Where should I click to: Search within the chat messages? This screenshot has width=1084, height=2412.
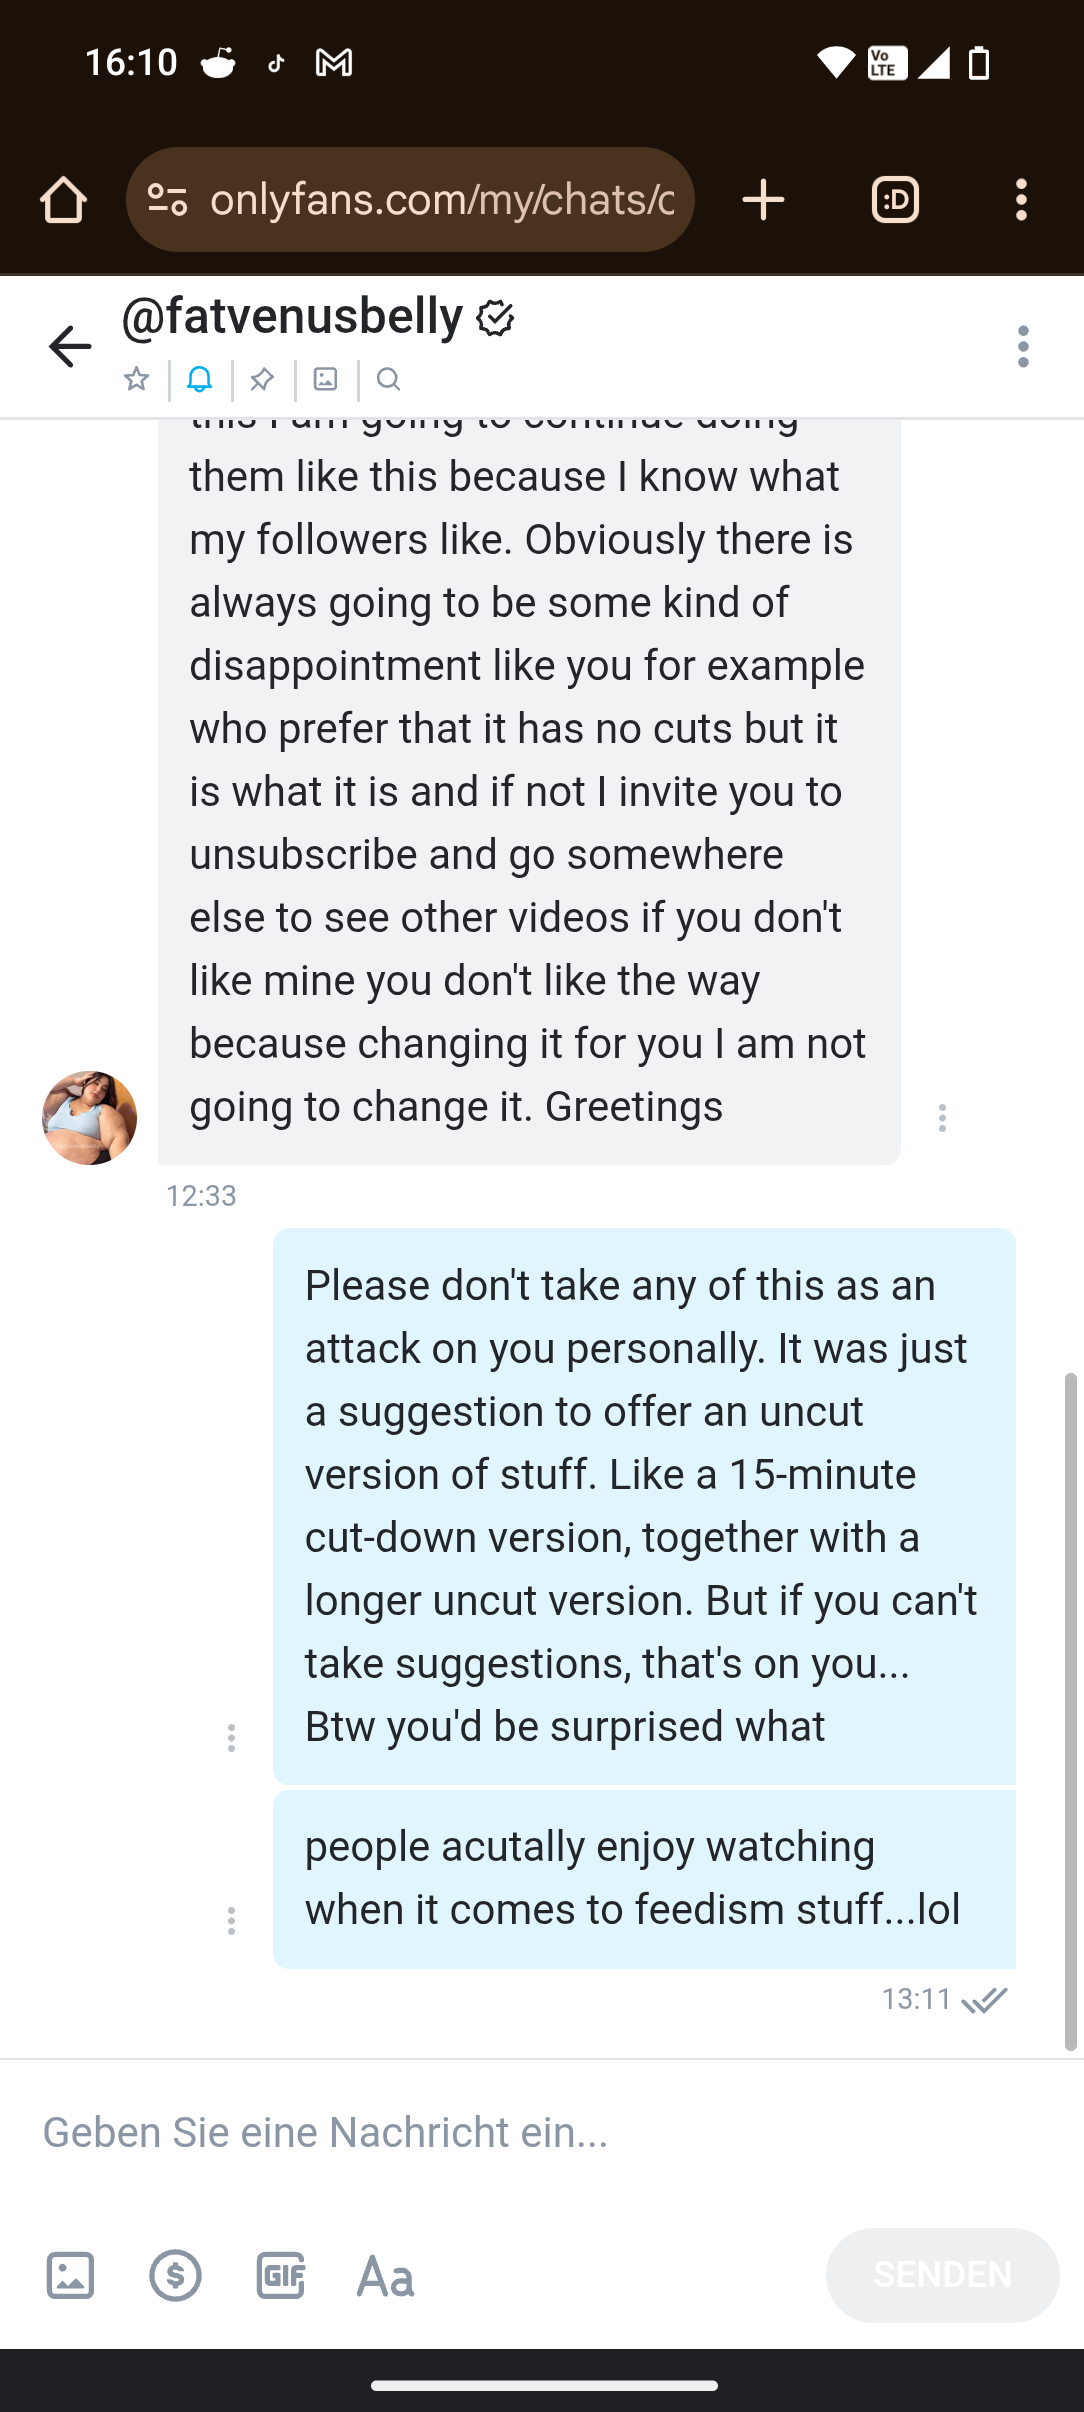(x=389, y=379)
